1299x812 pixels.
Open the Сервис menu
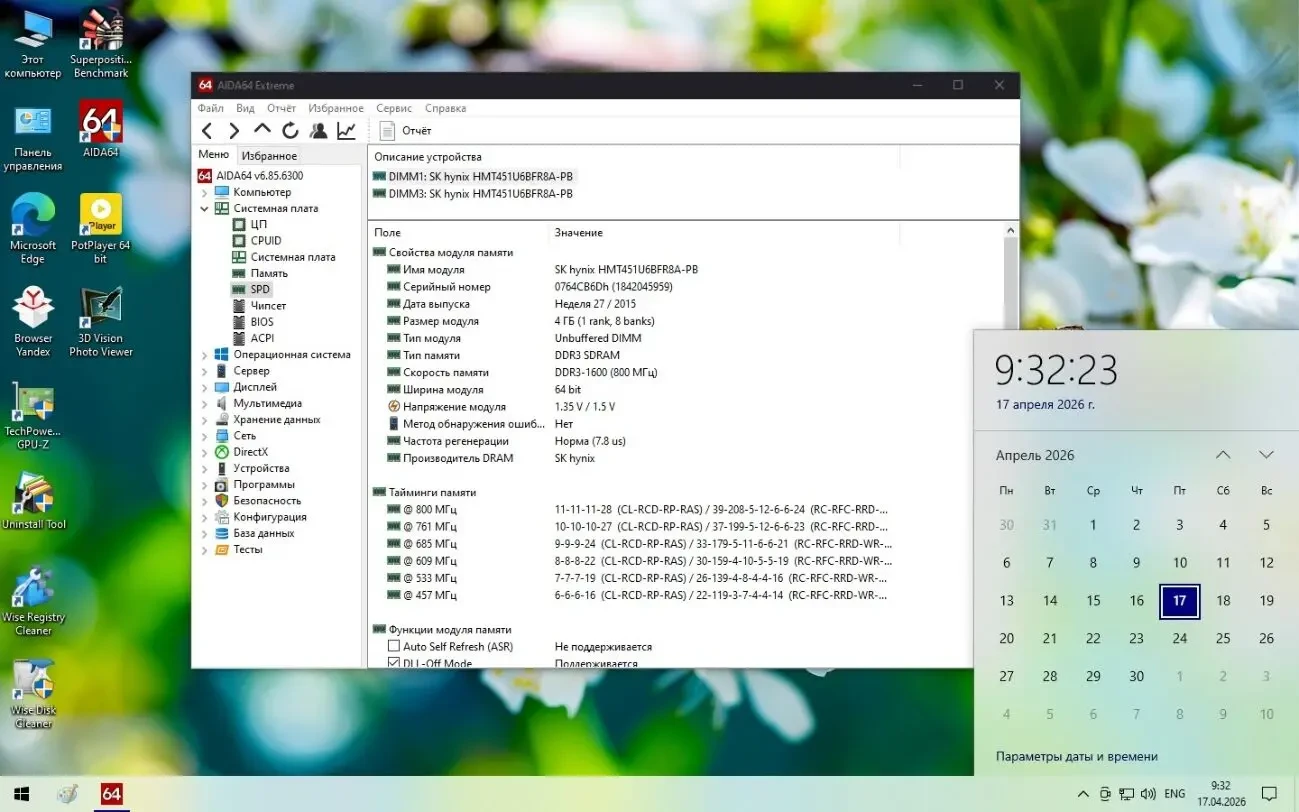point(394,108)
